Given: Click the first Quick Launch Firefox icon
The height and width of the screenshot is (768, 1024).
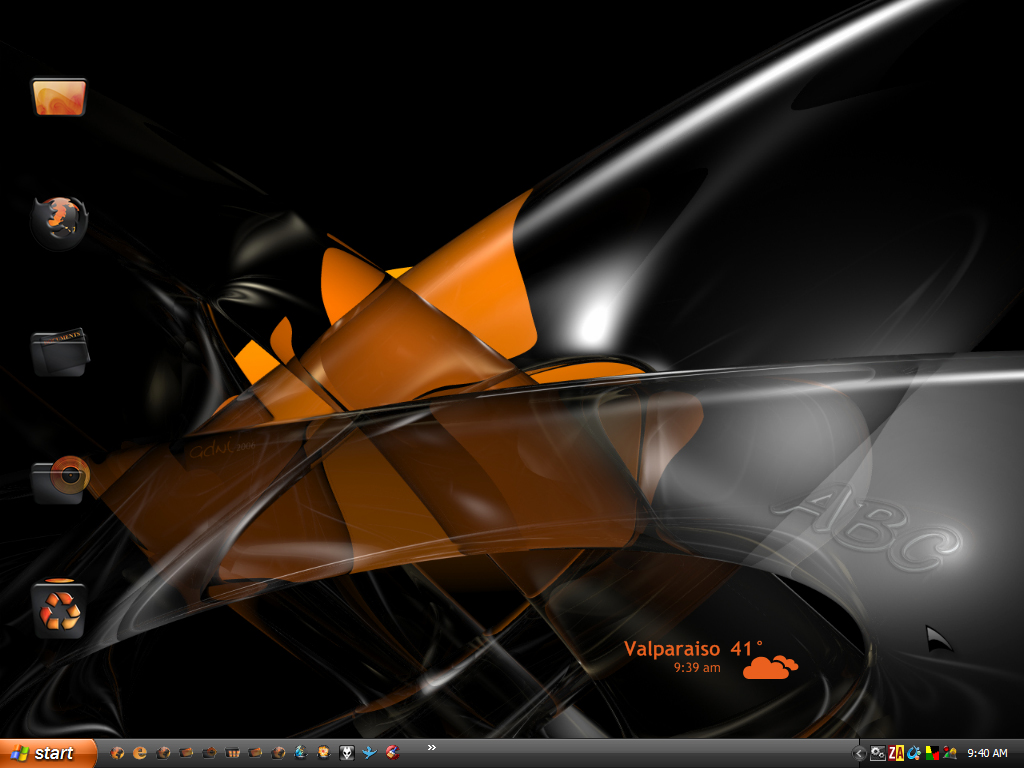Looking at the screenshot, I should 118,753.
